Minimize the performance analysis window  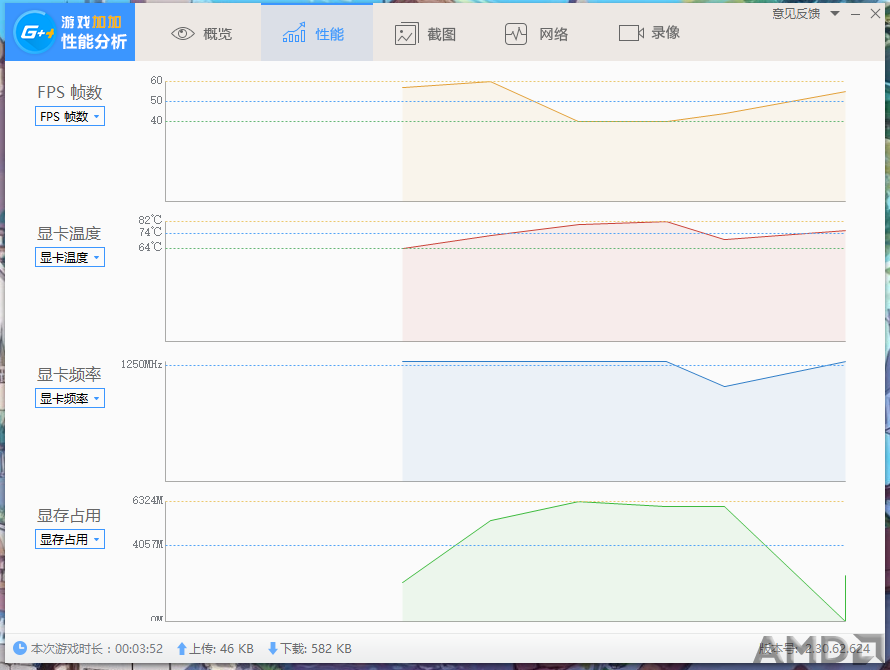(x=855, y=14)
